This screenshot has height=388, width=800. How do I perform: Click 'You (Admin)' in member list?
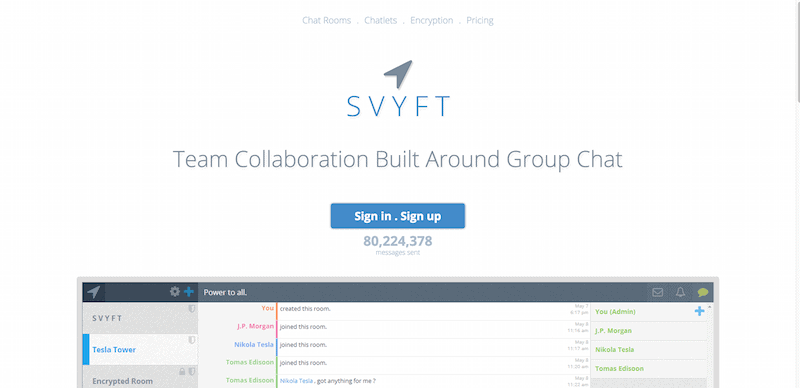615,311
